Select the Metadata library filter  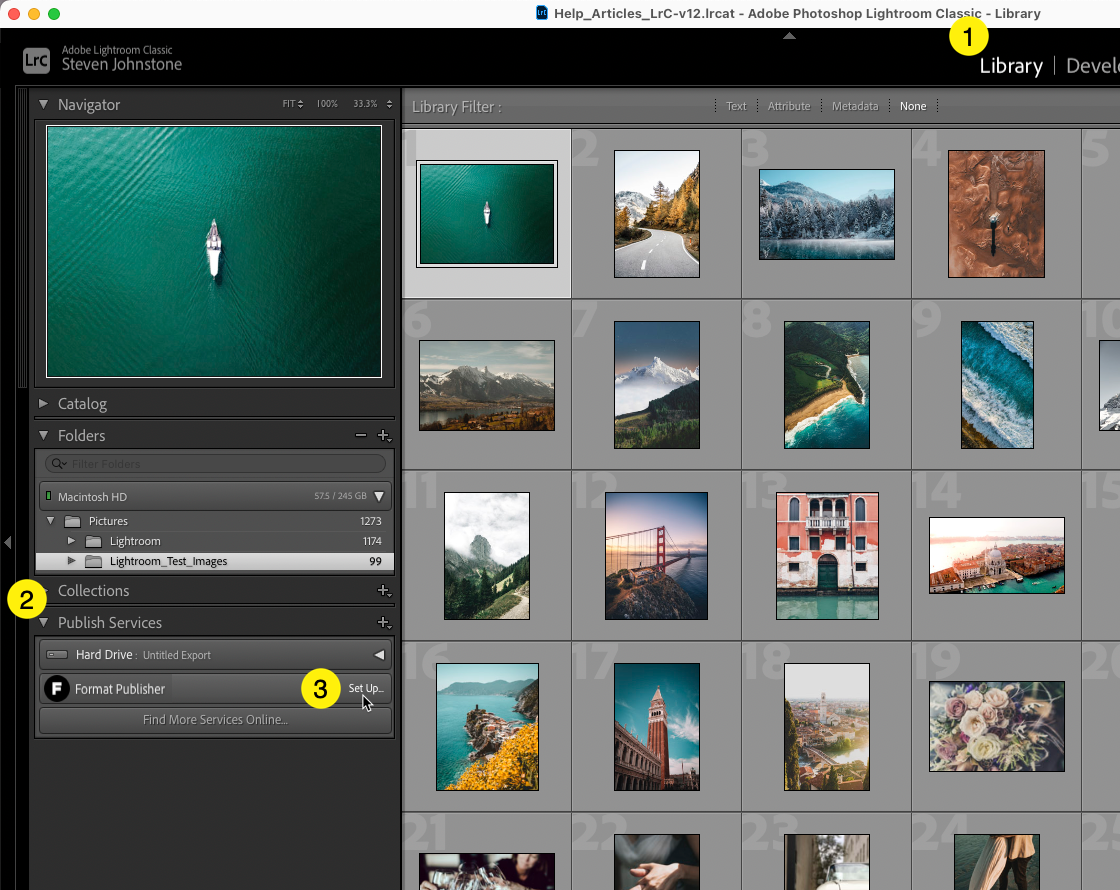point(854,106)
